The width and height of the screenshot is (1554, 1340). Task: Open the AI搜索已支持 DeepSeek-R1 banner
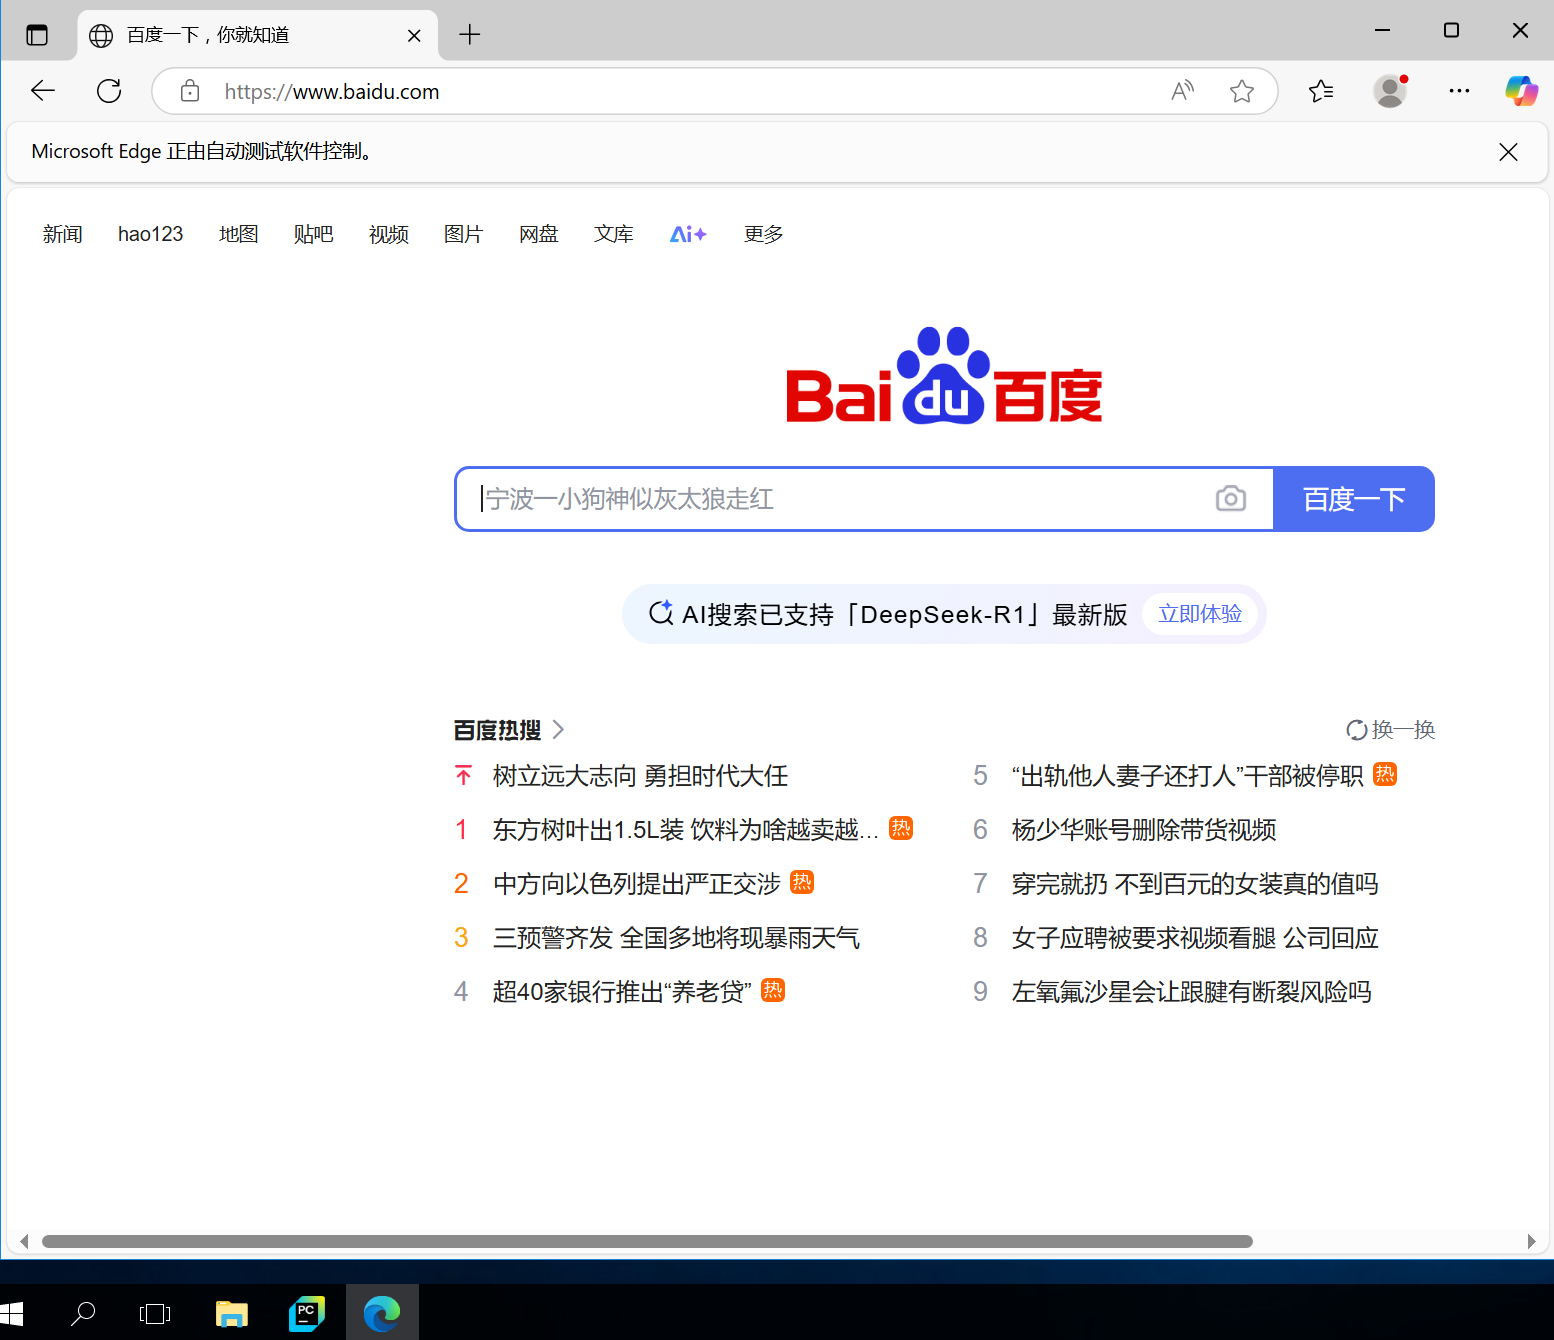pos(944,614)
